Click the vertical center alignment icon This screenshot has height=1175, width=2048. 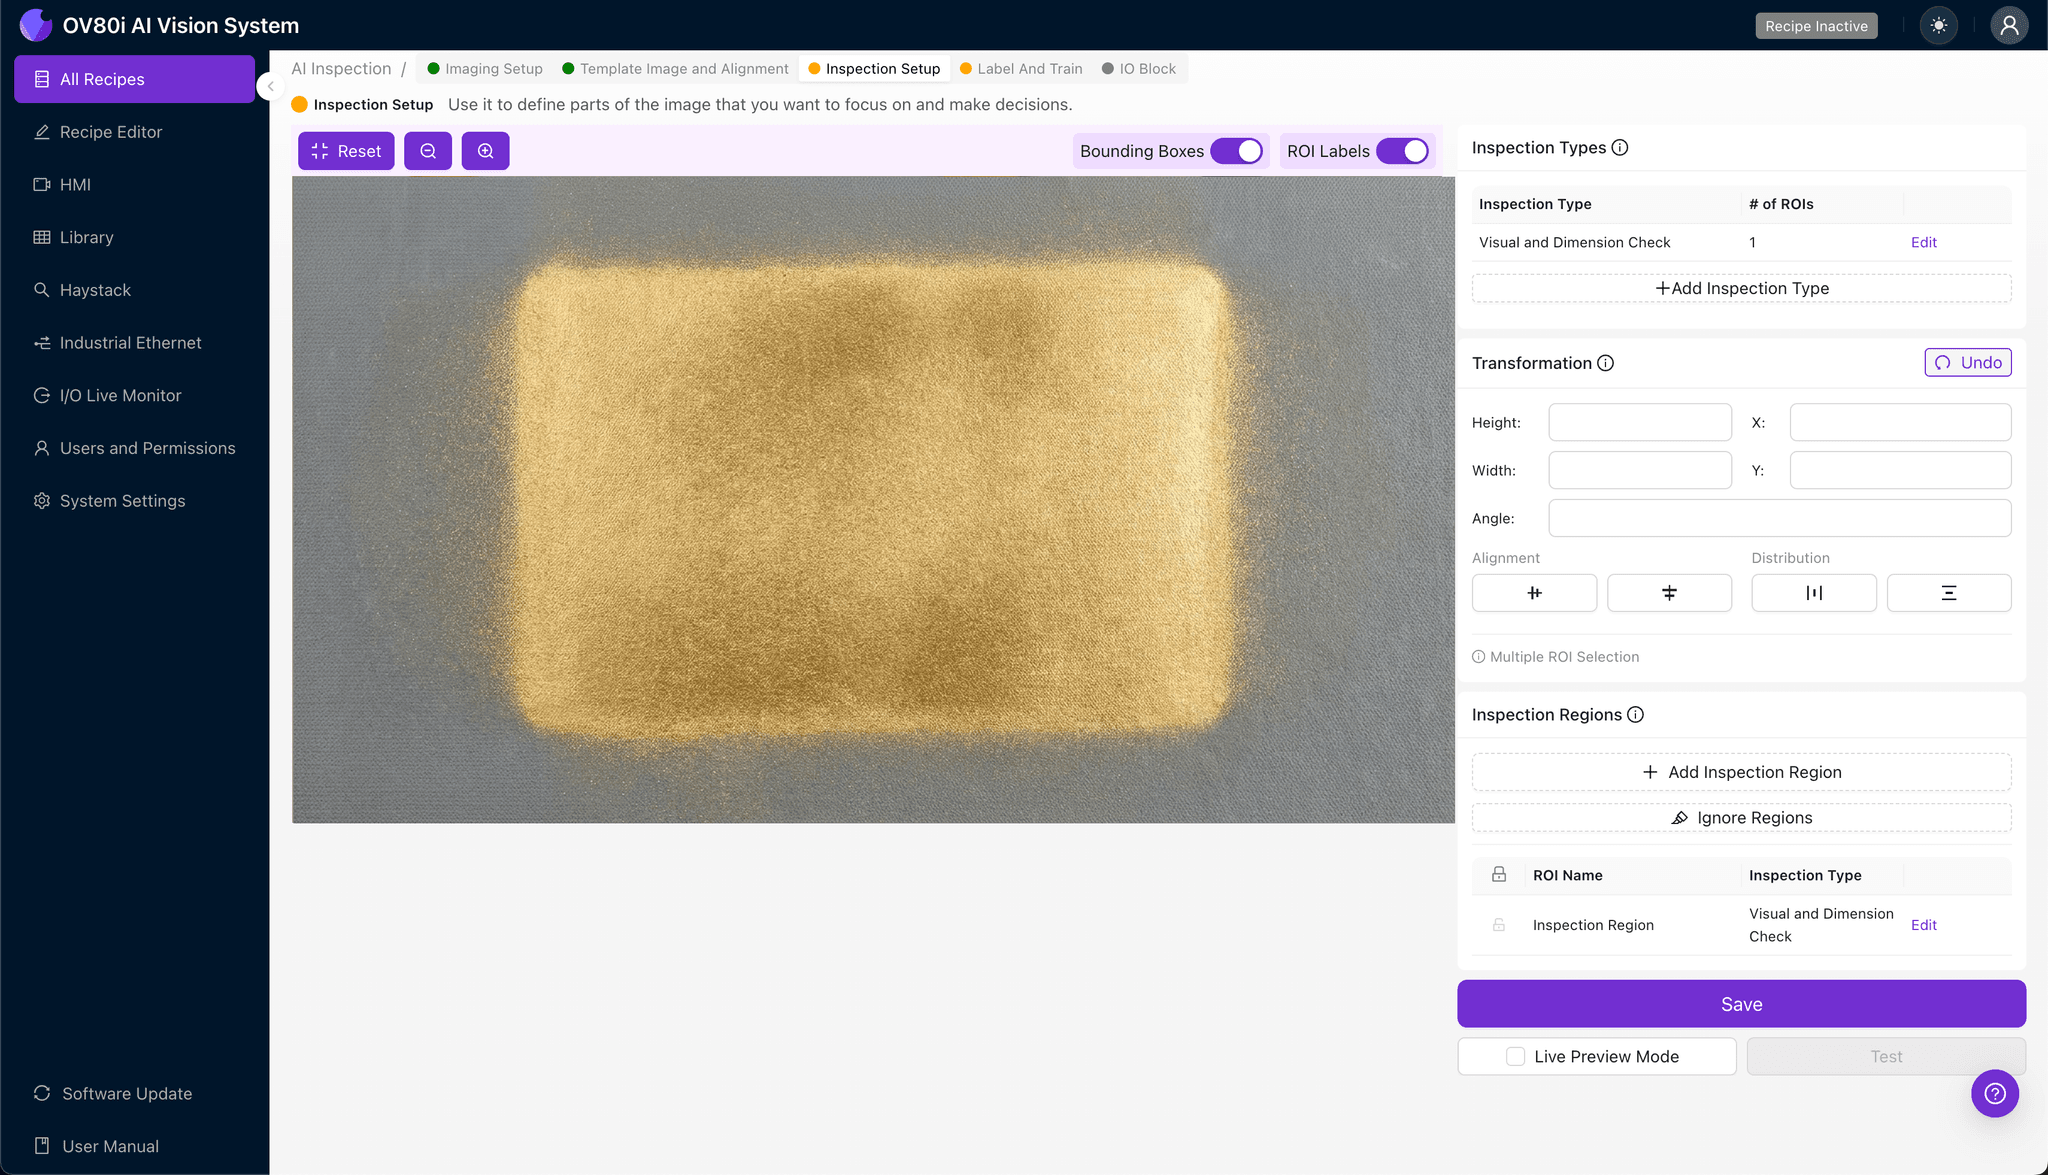[x=1669, y=593]
